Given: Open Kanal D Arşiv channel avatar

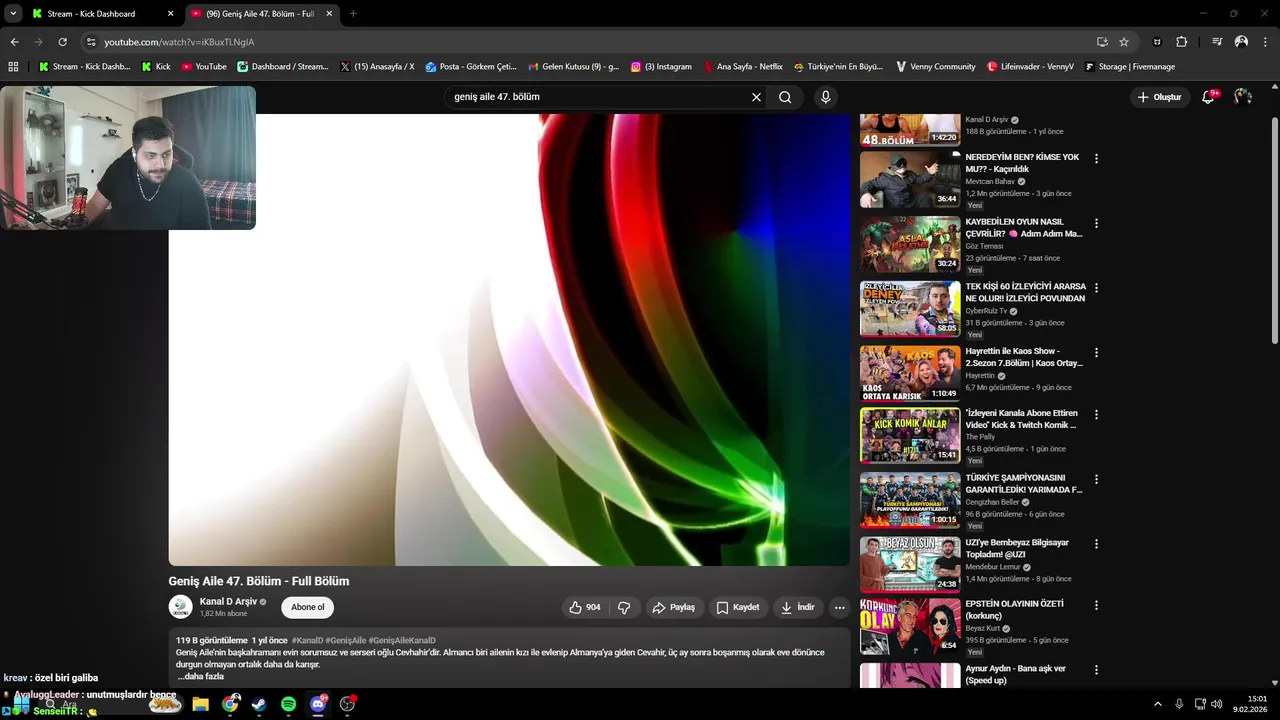Looking at the screenshot, I should [x=181, y=607].
